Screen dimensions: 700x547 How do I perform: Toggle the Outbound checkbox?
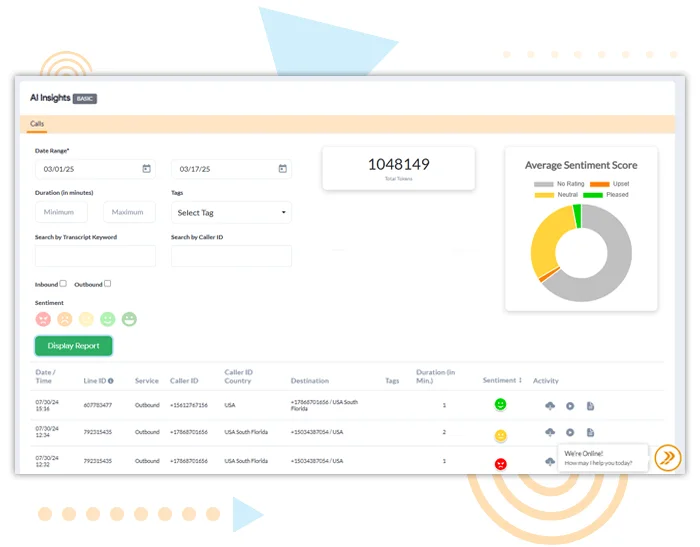[x=108, y=284]
